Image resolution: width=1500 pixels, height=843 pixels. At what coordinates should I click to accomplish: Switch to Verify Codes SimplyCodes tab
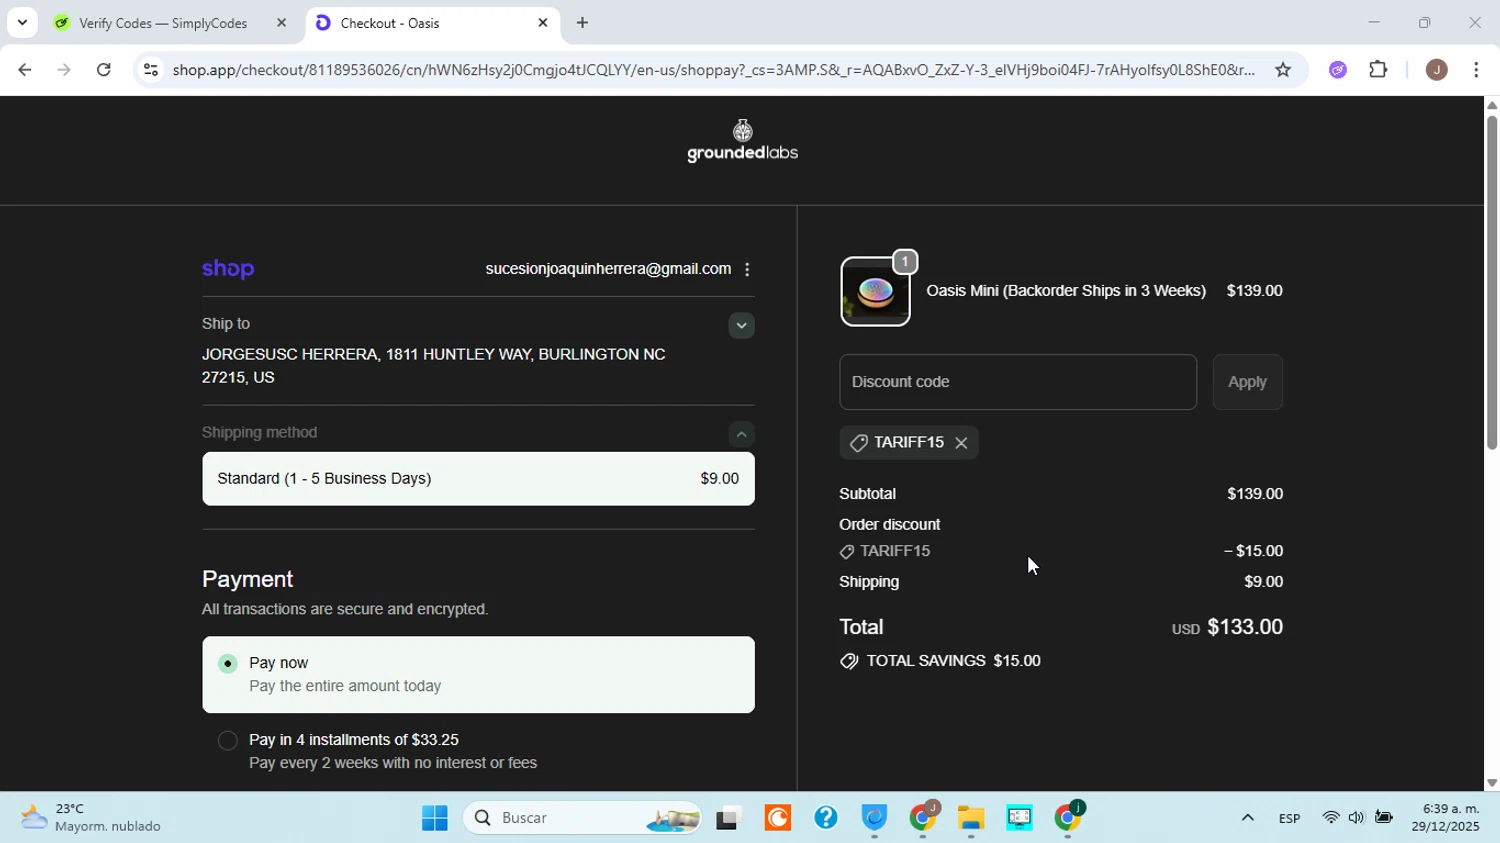[163, 23]
